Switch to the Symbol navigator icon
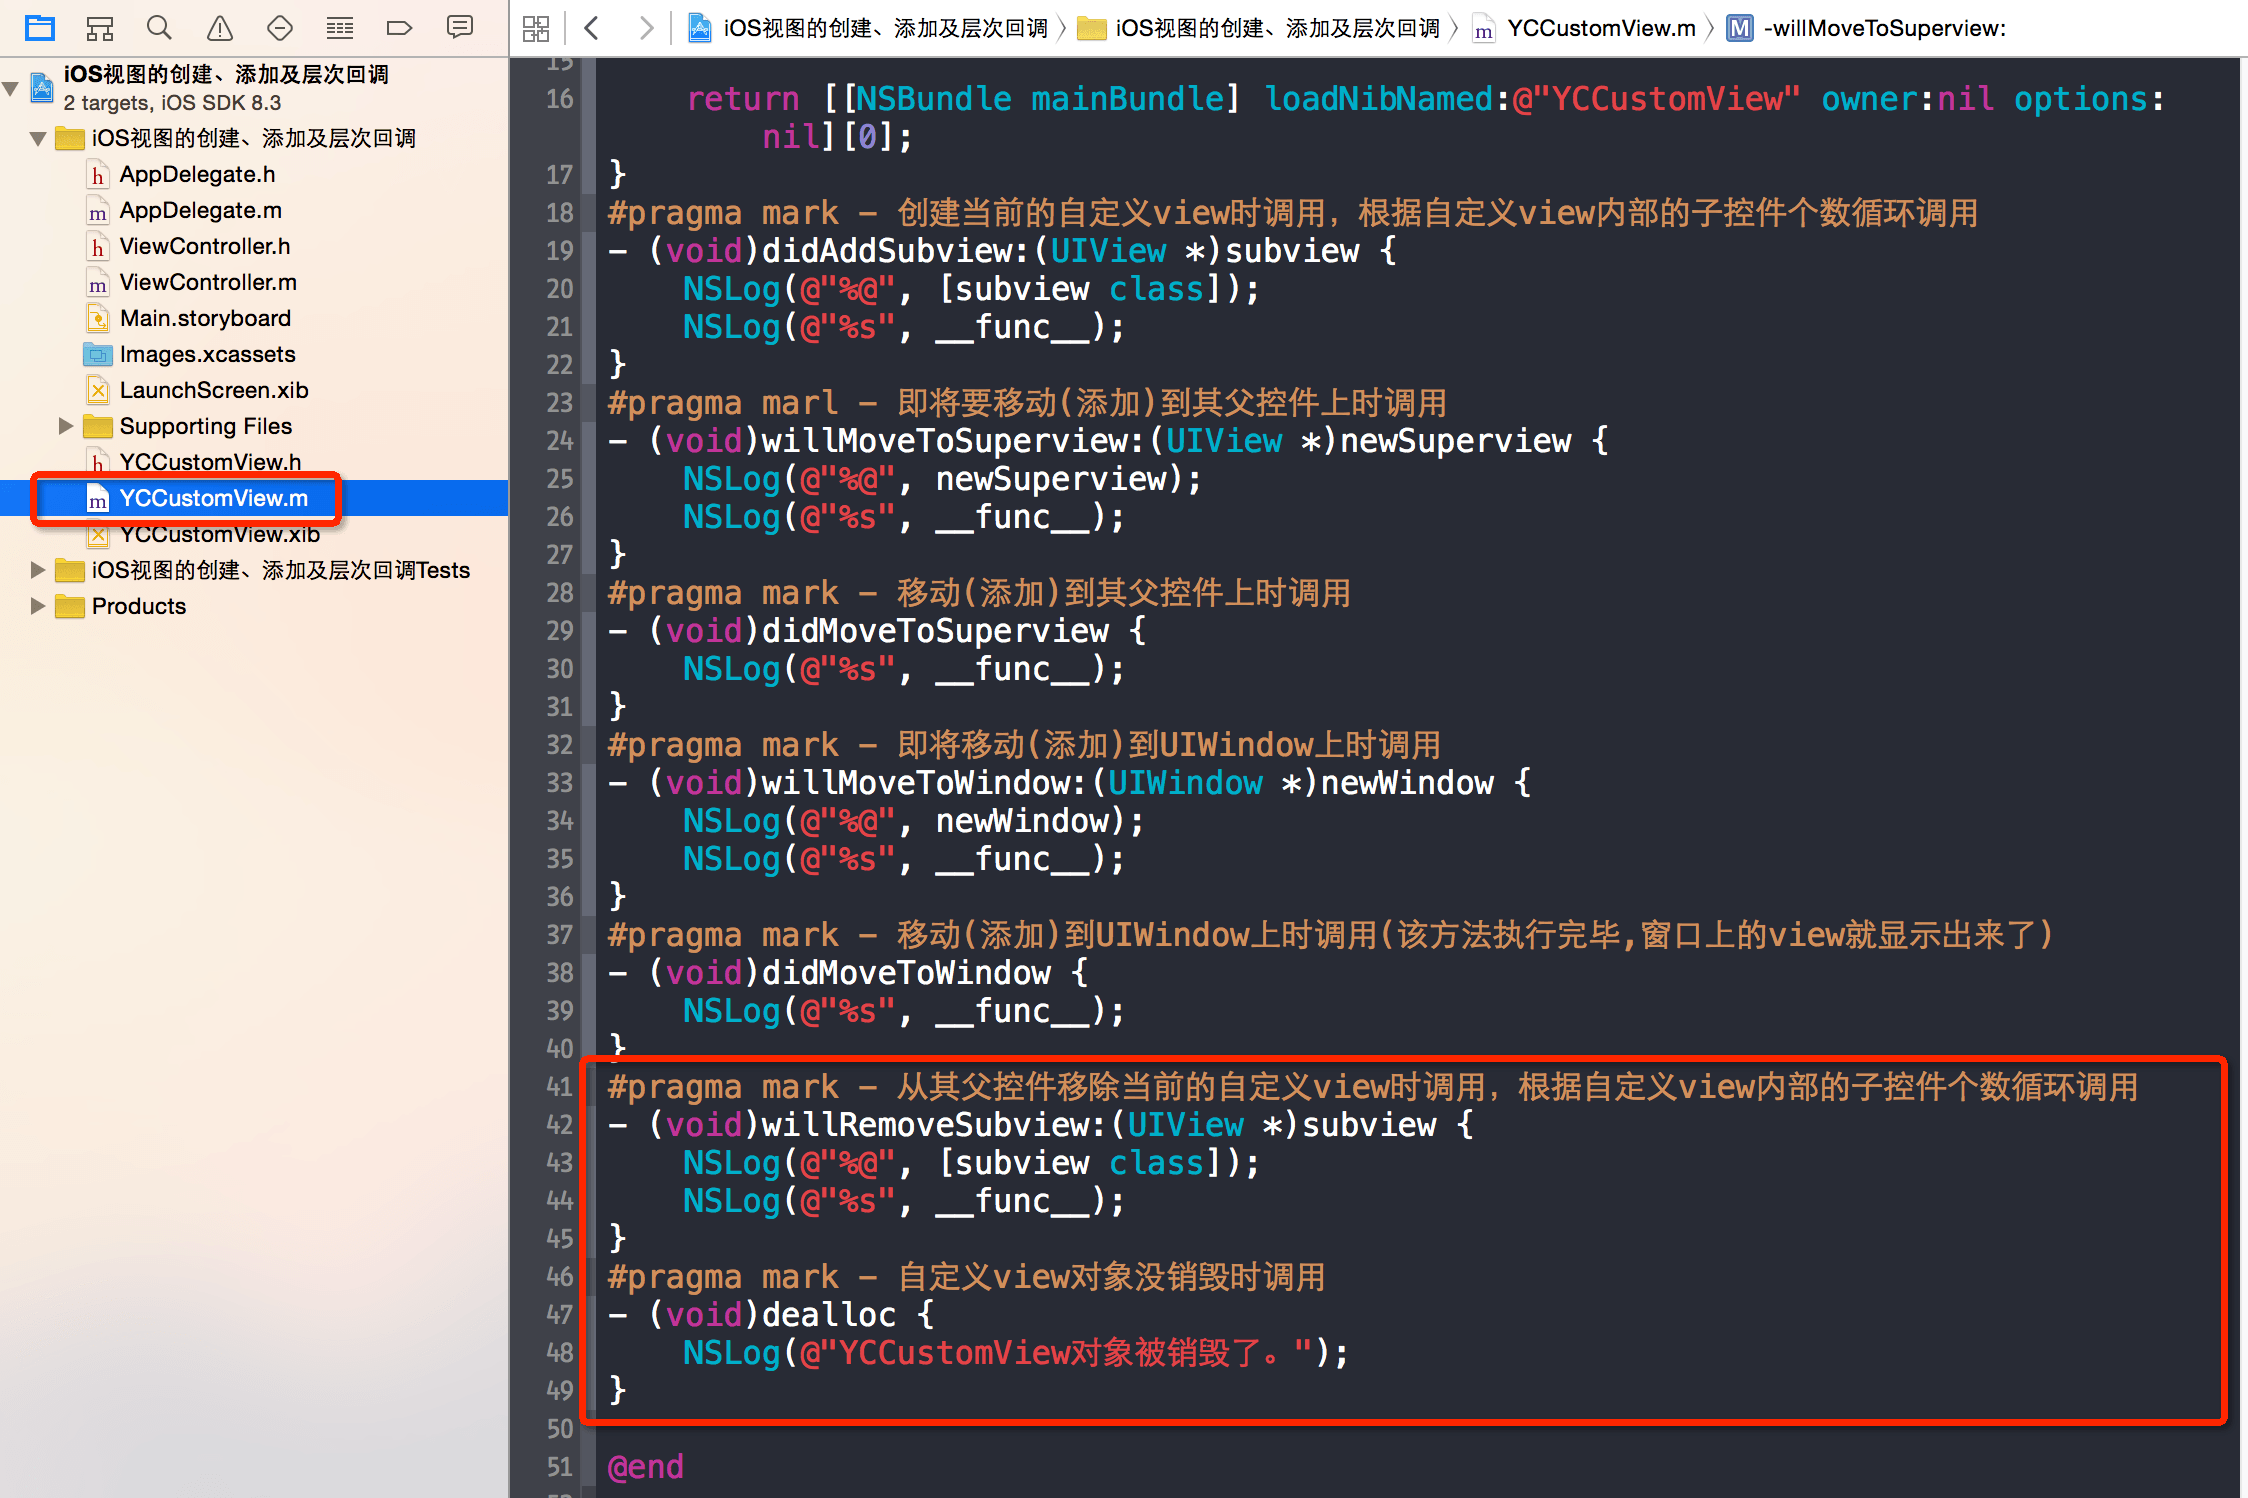 click(100, 27)
